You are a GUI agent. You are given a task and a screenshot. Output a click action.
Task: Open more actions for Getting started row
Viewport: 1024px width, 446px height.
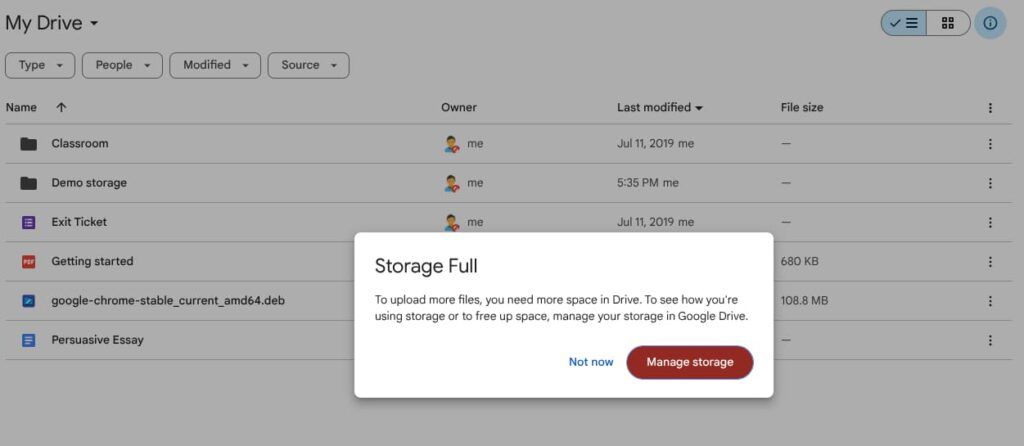(990, 262)
